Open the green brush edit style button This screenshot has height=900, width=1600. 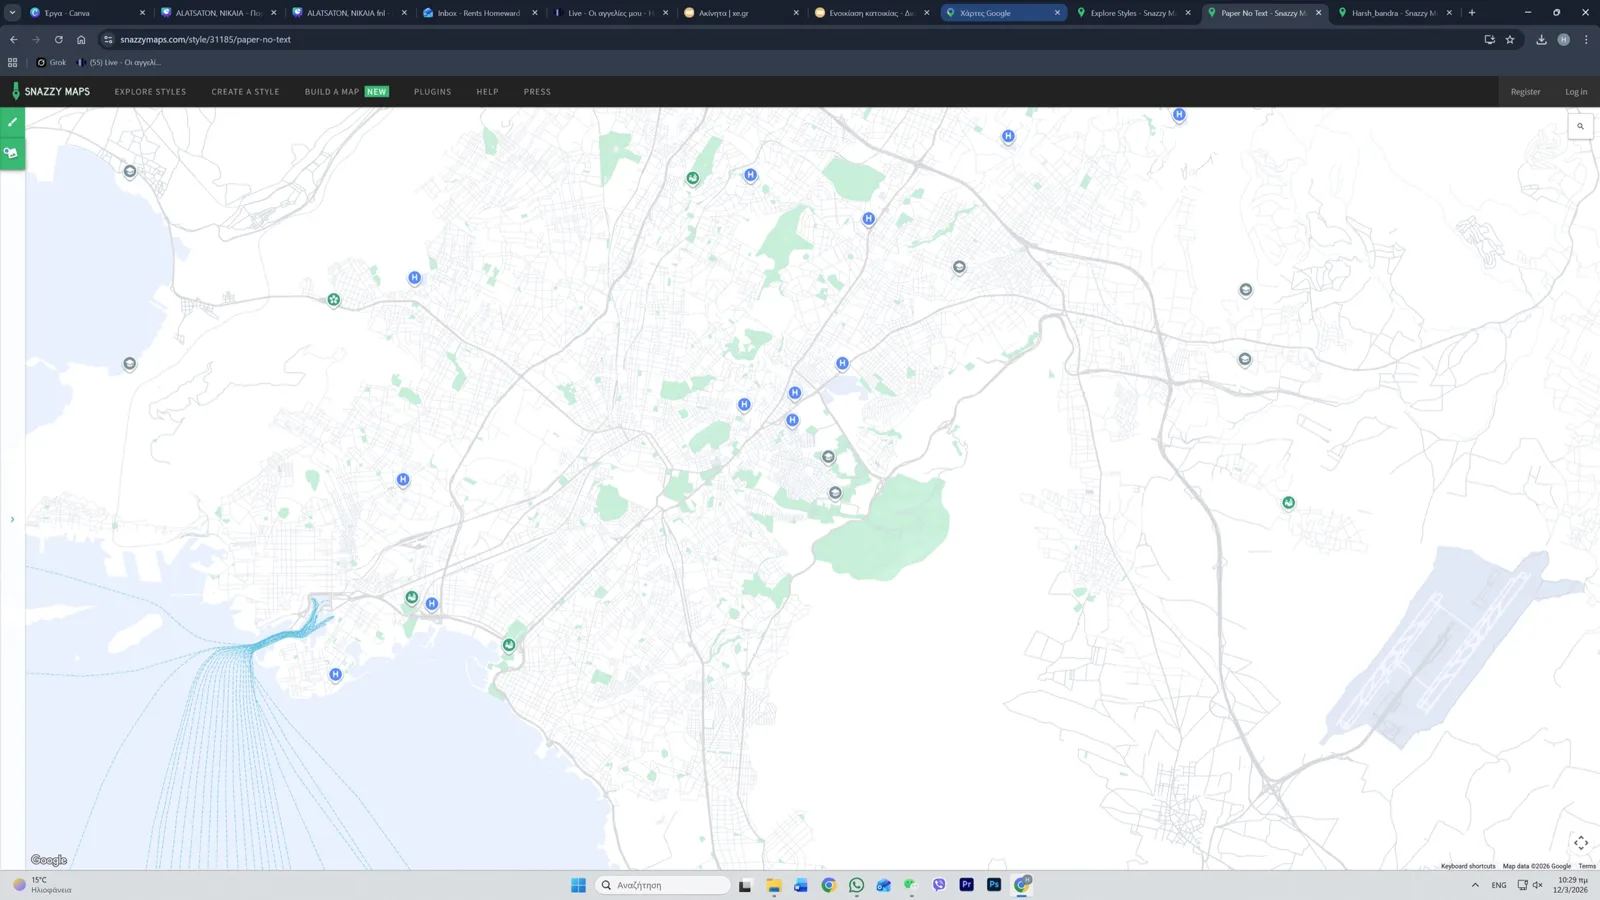(12, 122)
